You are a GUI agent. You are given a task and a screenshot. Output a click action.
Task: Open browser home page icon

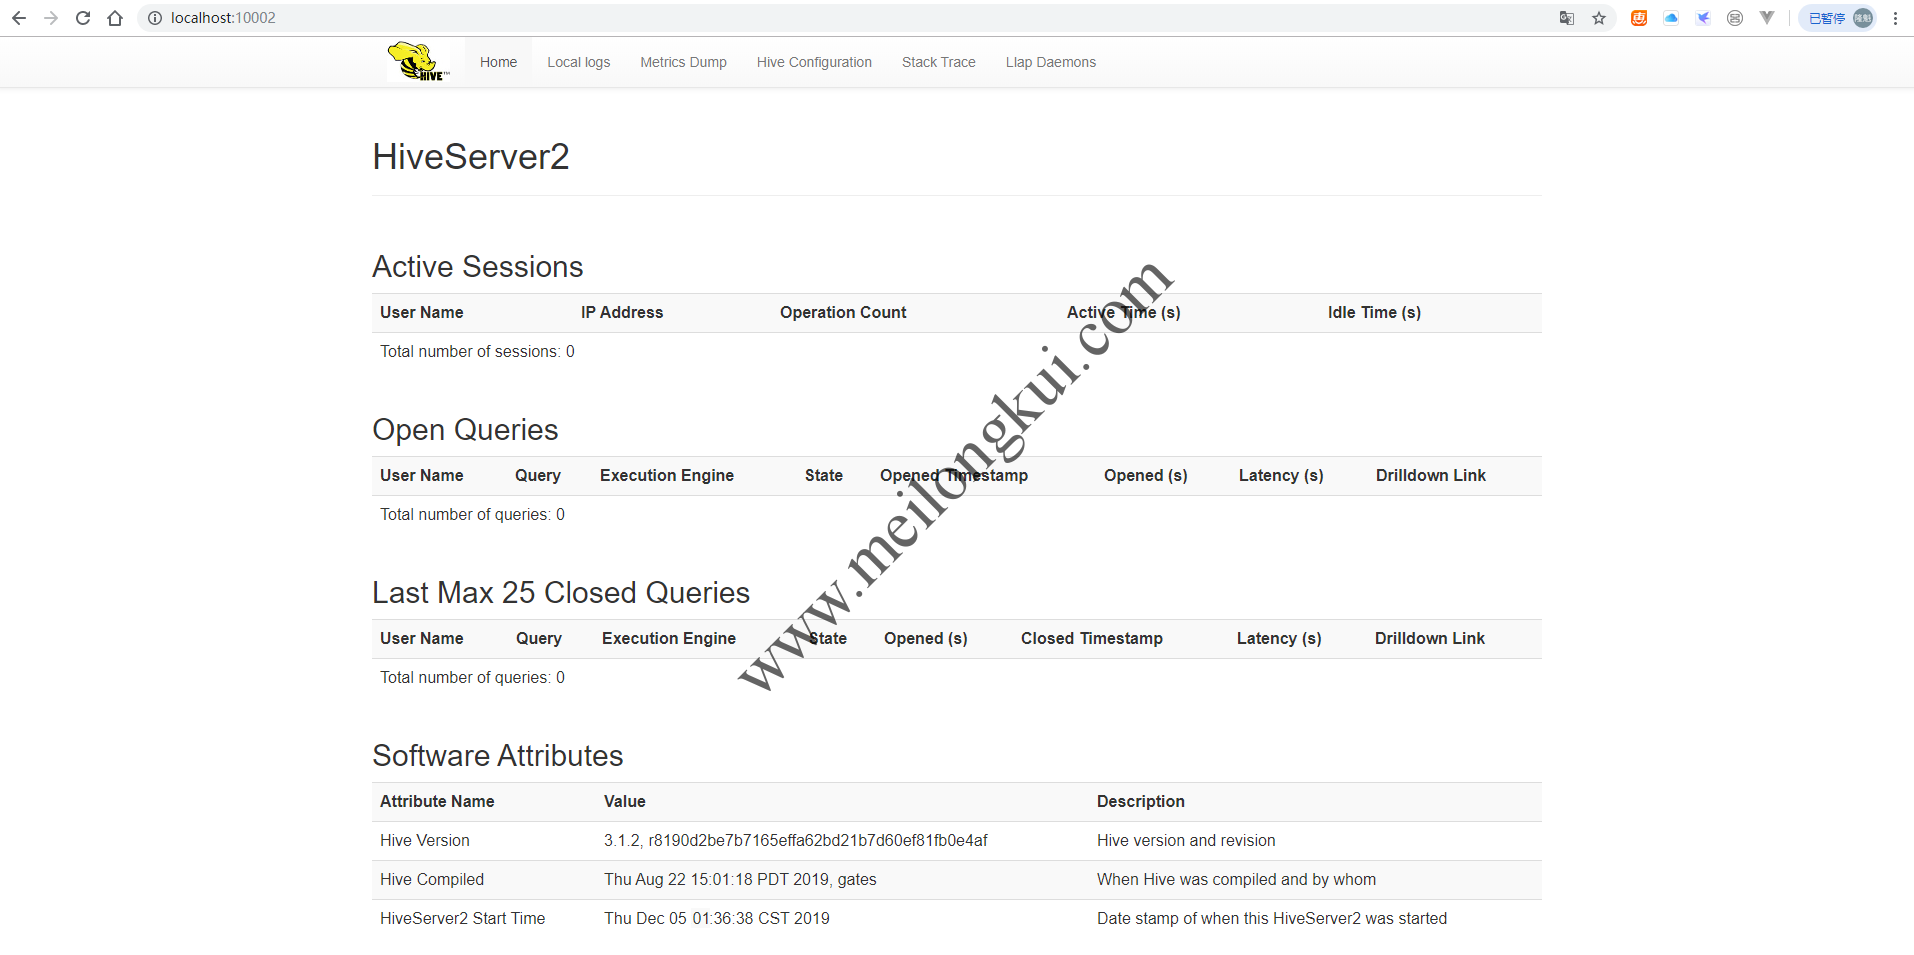115,18
